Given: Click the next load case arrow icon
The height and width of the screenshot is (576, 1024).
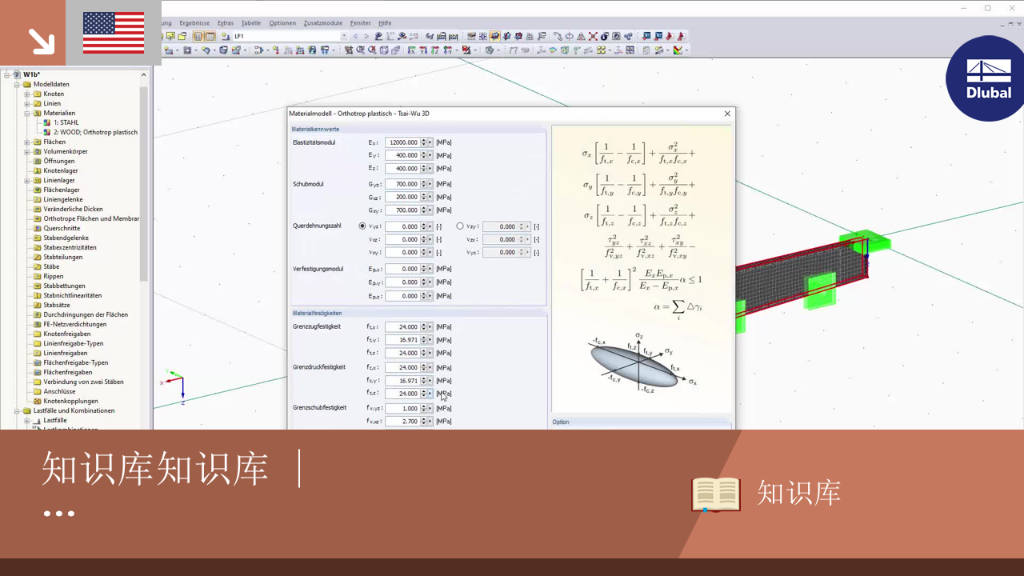Looking at the screenshot, I should click(x=366, y=37).
